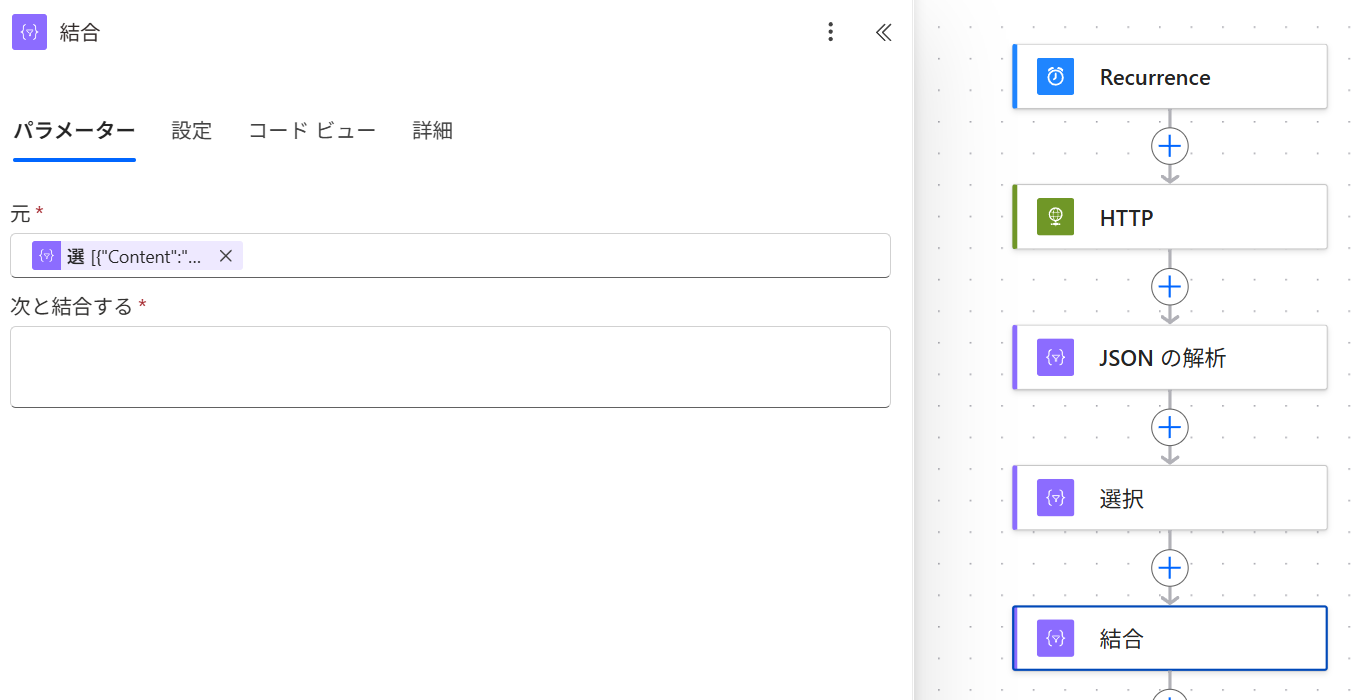The width and height of the screenshot is (1356, 700).
Task: Open the three-dot more options menu
Action: tap(830, 32)
